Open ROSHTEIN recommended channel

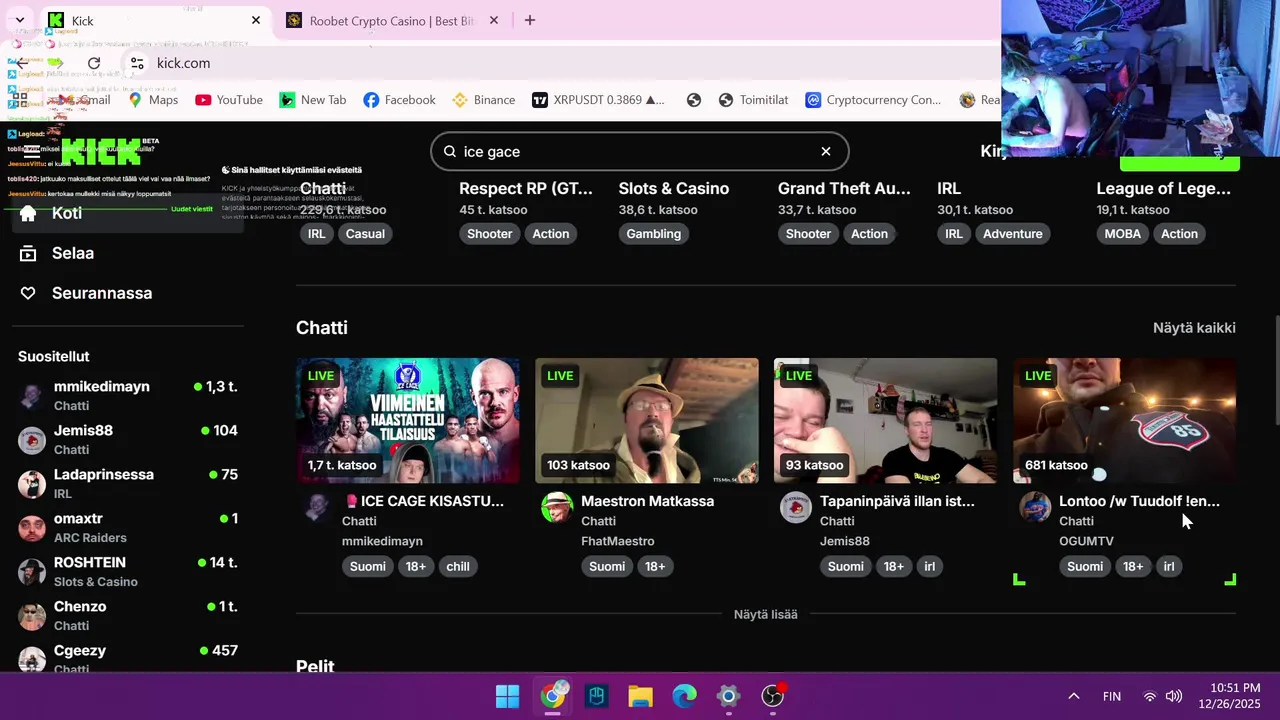tap(128, 571)
